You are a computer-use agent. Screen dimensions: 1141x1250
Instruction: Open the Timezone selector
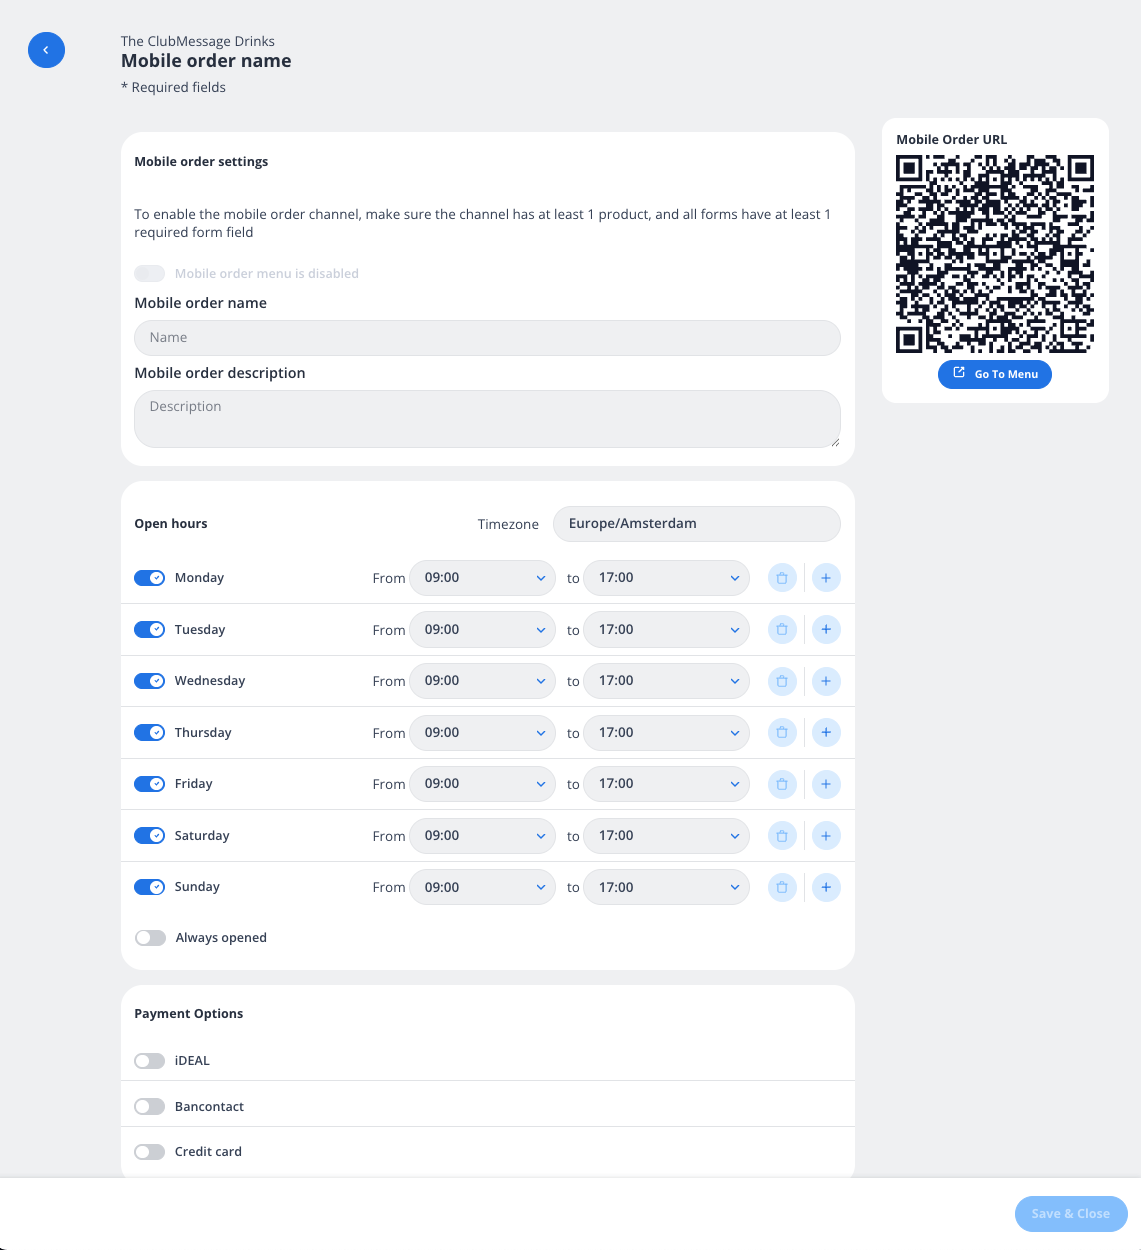(x=696, y=523)
